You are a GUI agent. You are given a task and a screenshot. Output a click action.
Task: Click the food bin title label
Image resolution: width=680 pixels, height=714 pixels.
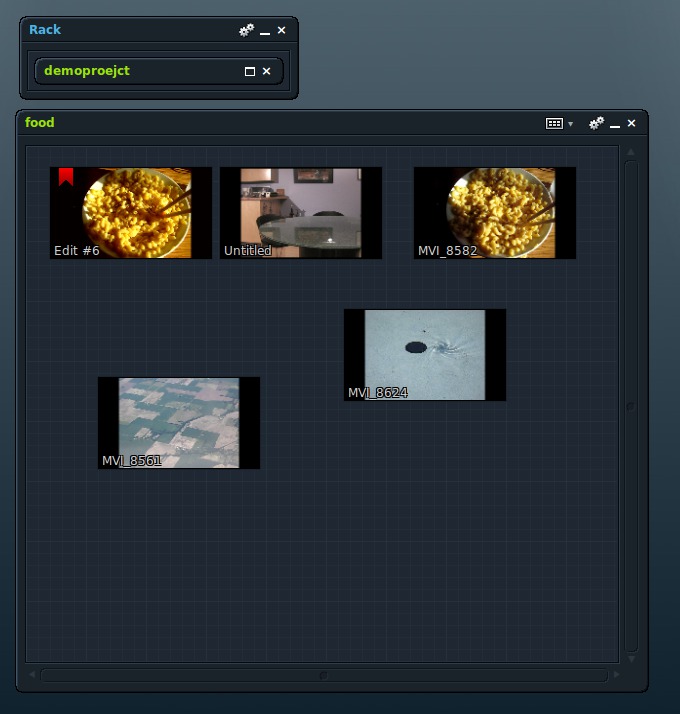tap(40, 123)
